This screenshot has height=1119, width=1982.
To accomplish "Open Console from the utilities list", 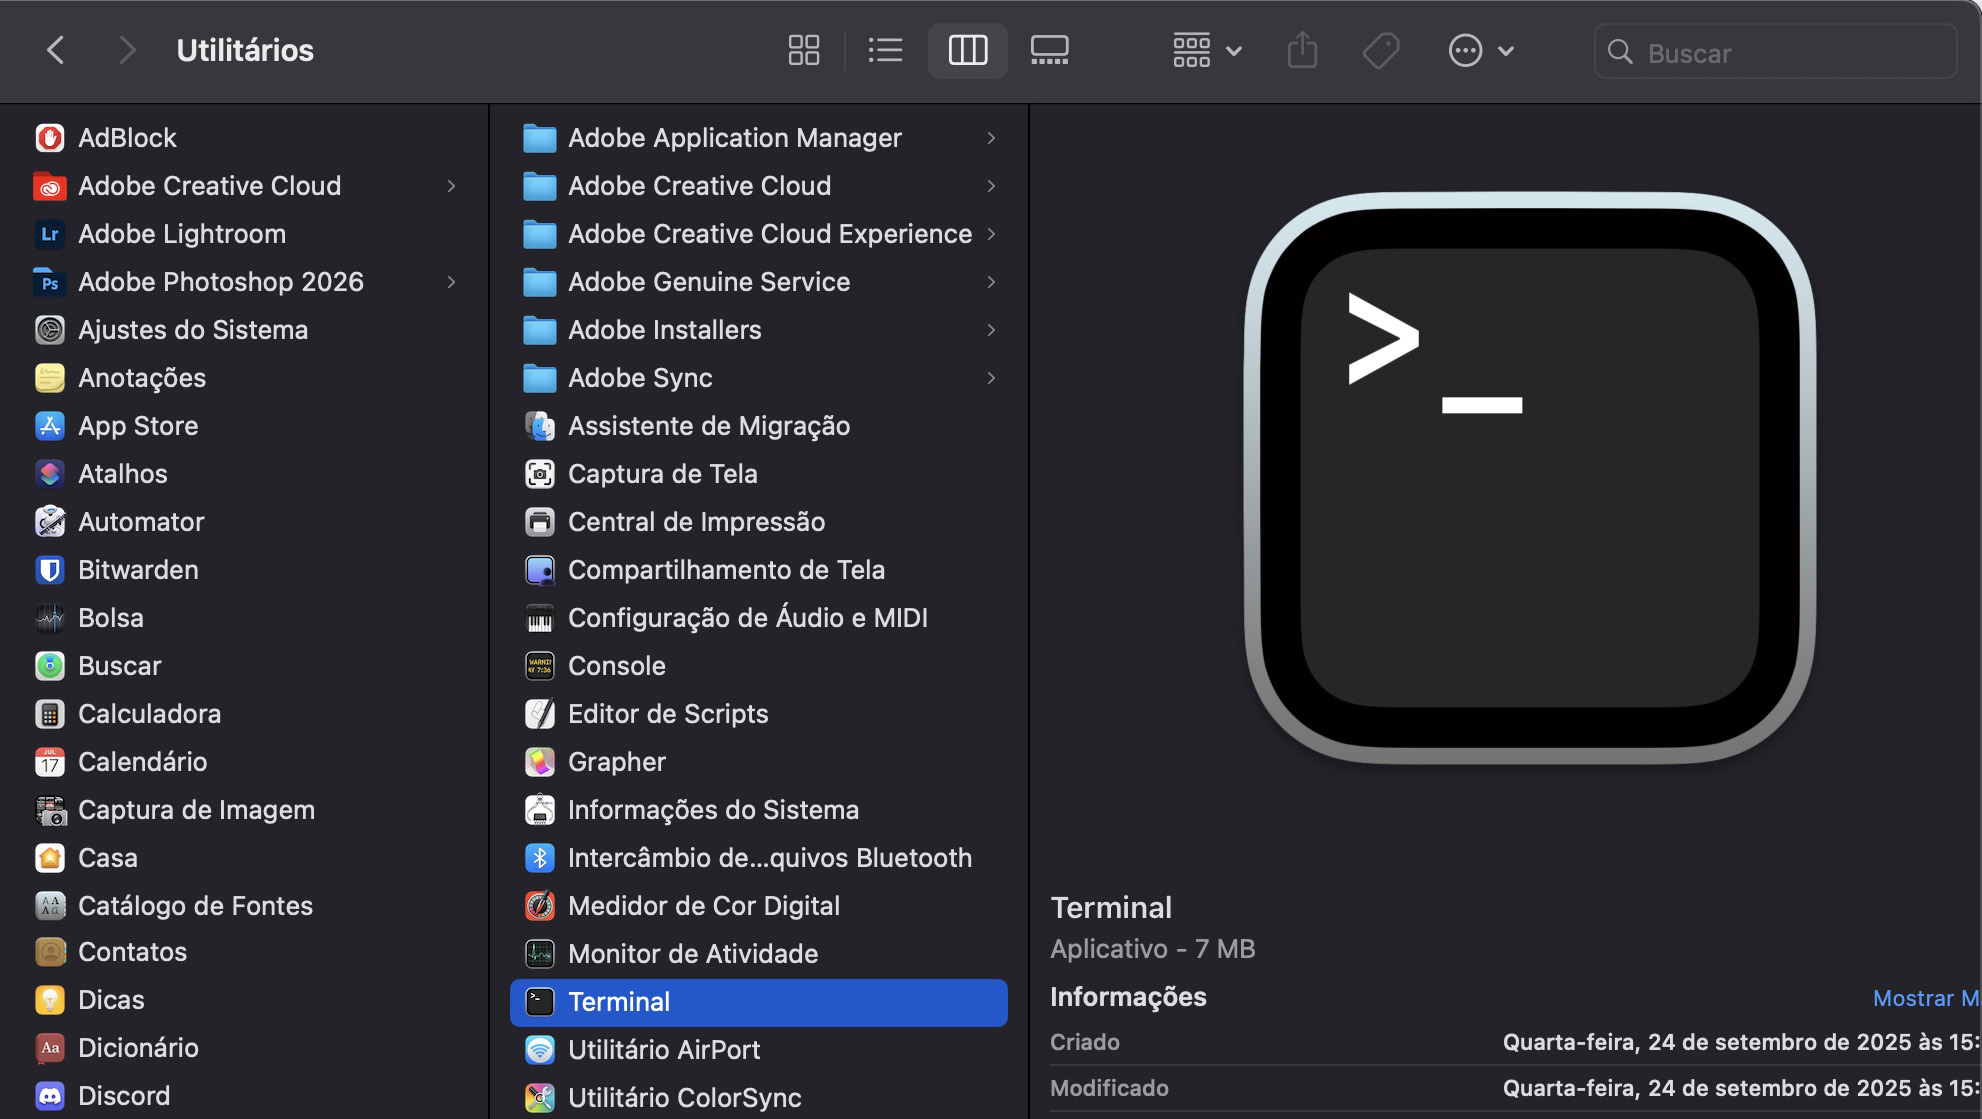I will tap(616, 665).
